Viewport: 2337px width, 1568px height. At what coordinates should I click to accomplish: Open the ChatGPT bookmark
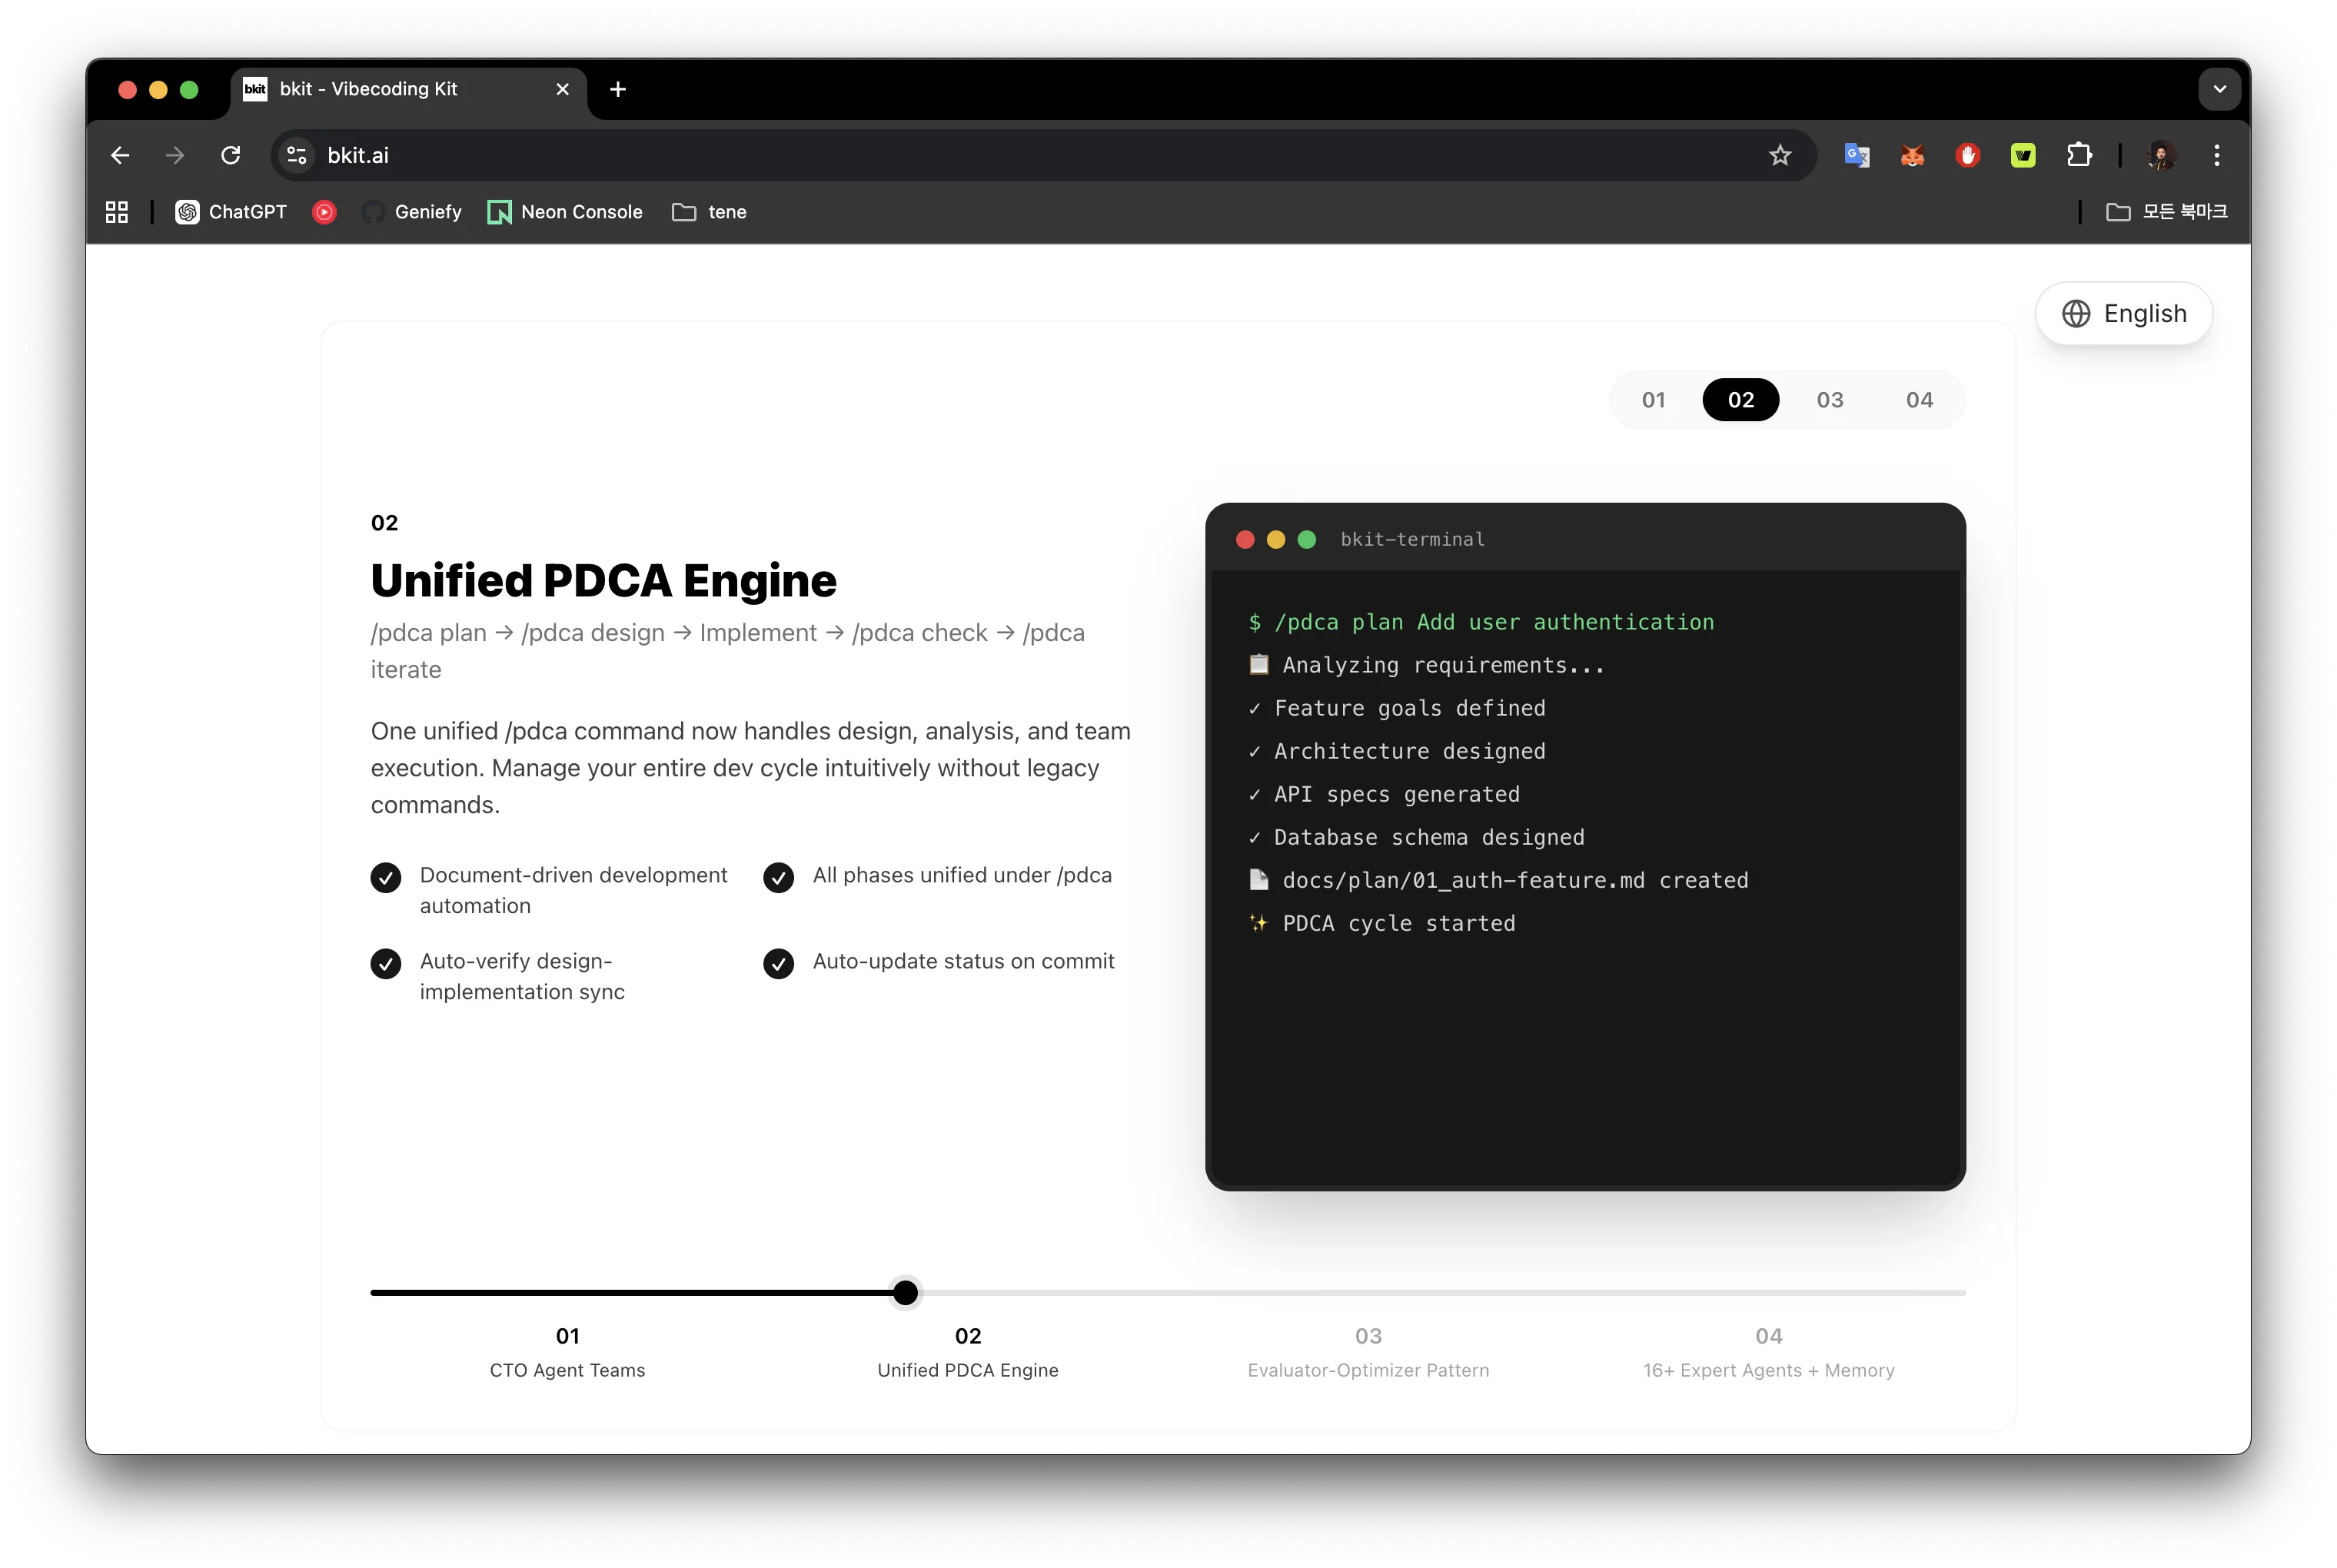(x=231, y=212)
